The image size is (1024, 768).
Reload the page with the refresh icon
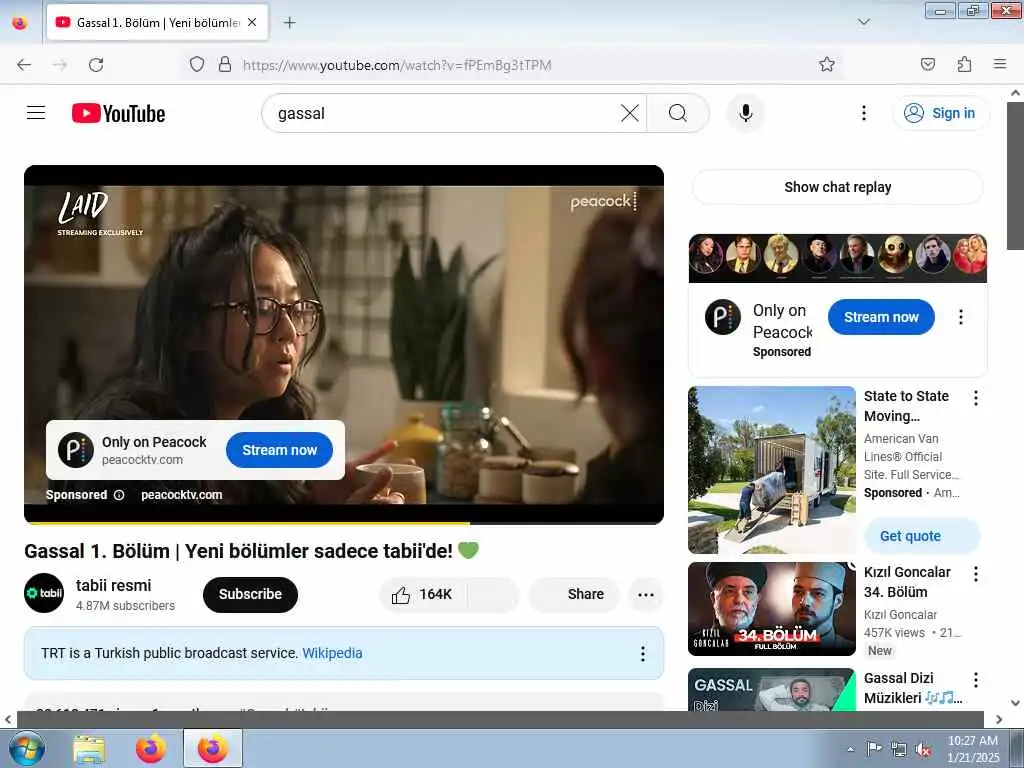click(96, 65)
